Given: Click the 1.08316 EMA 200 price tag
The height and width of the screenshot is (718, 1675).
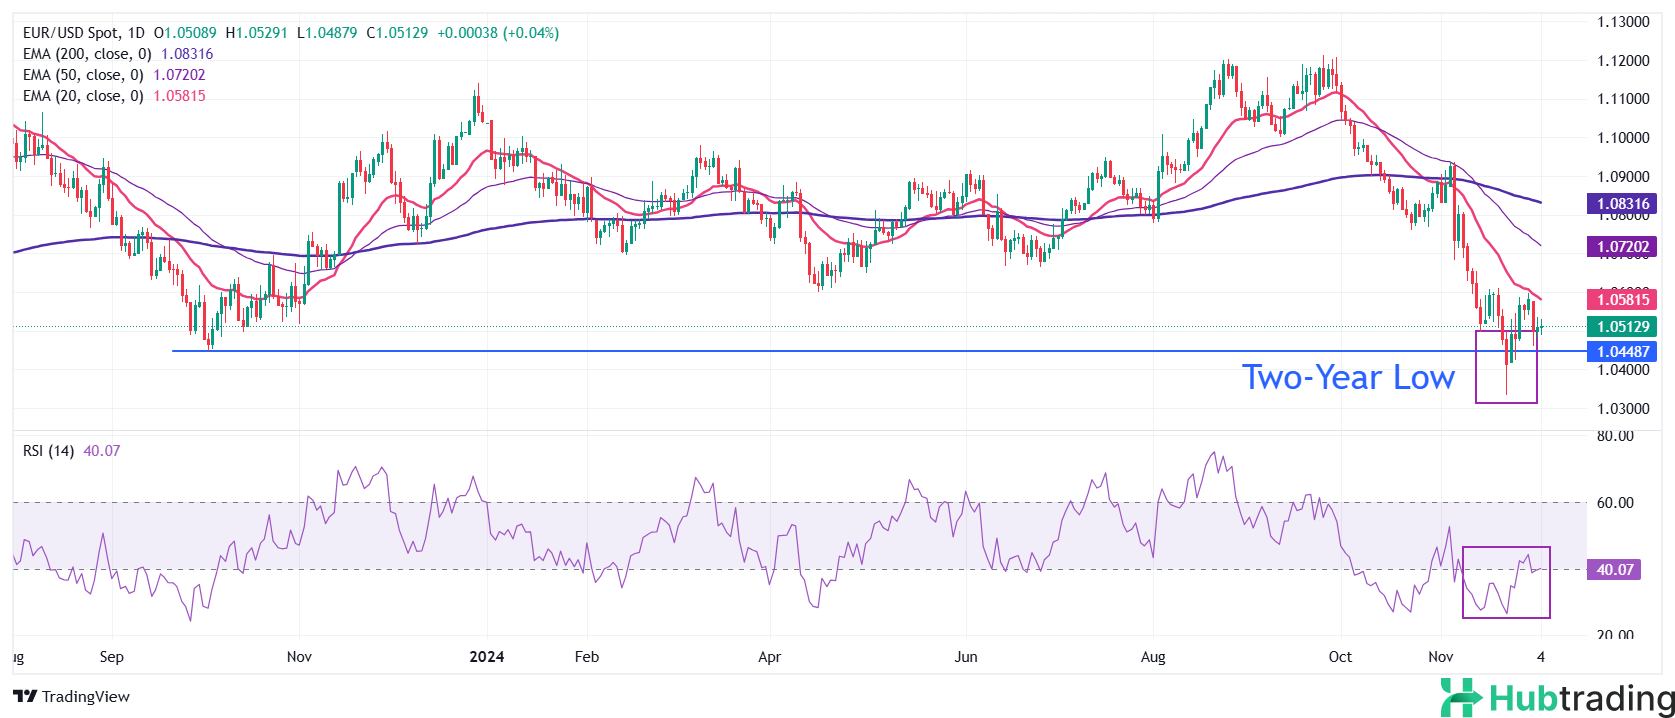Looking at the screenshot, I should 1622,204.
